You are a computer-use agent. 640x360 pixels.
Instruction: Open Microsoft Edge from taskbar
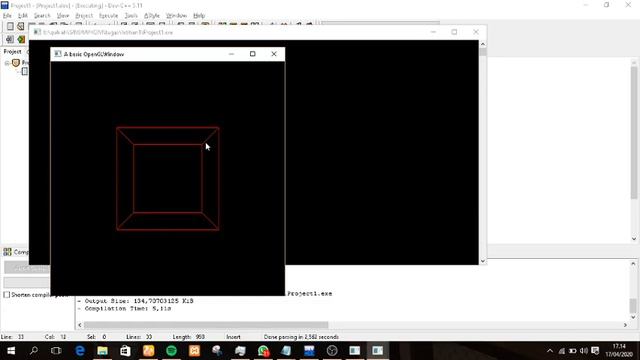80,351
